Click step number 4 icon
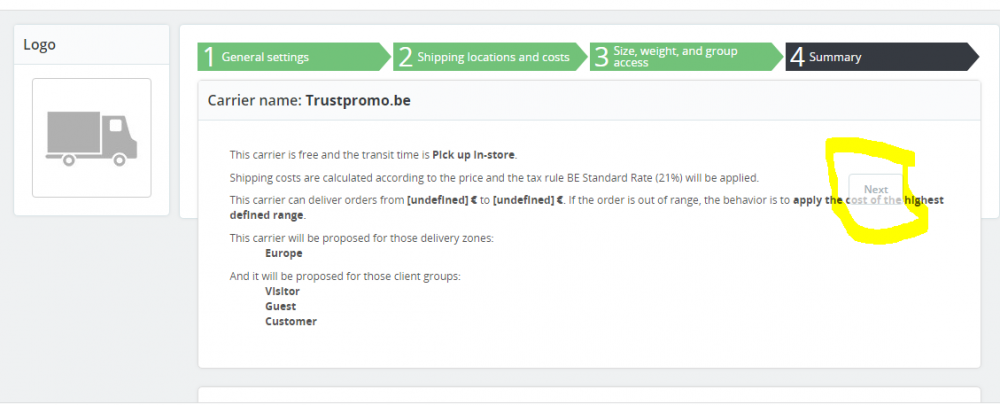Viewport: 1000px width, 405px height. click(x=797, y=57)
